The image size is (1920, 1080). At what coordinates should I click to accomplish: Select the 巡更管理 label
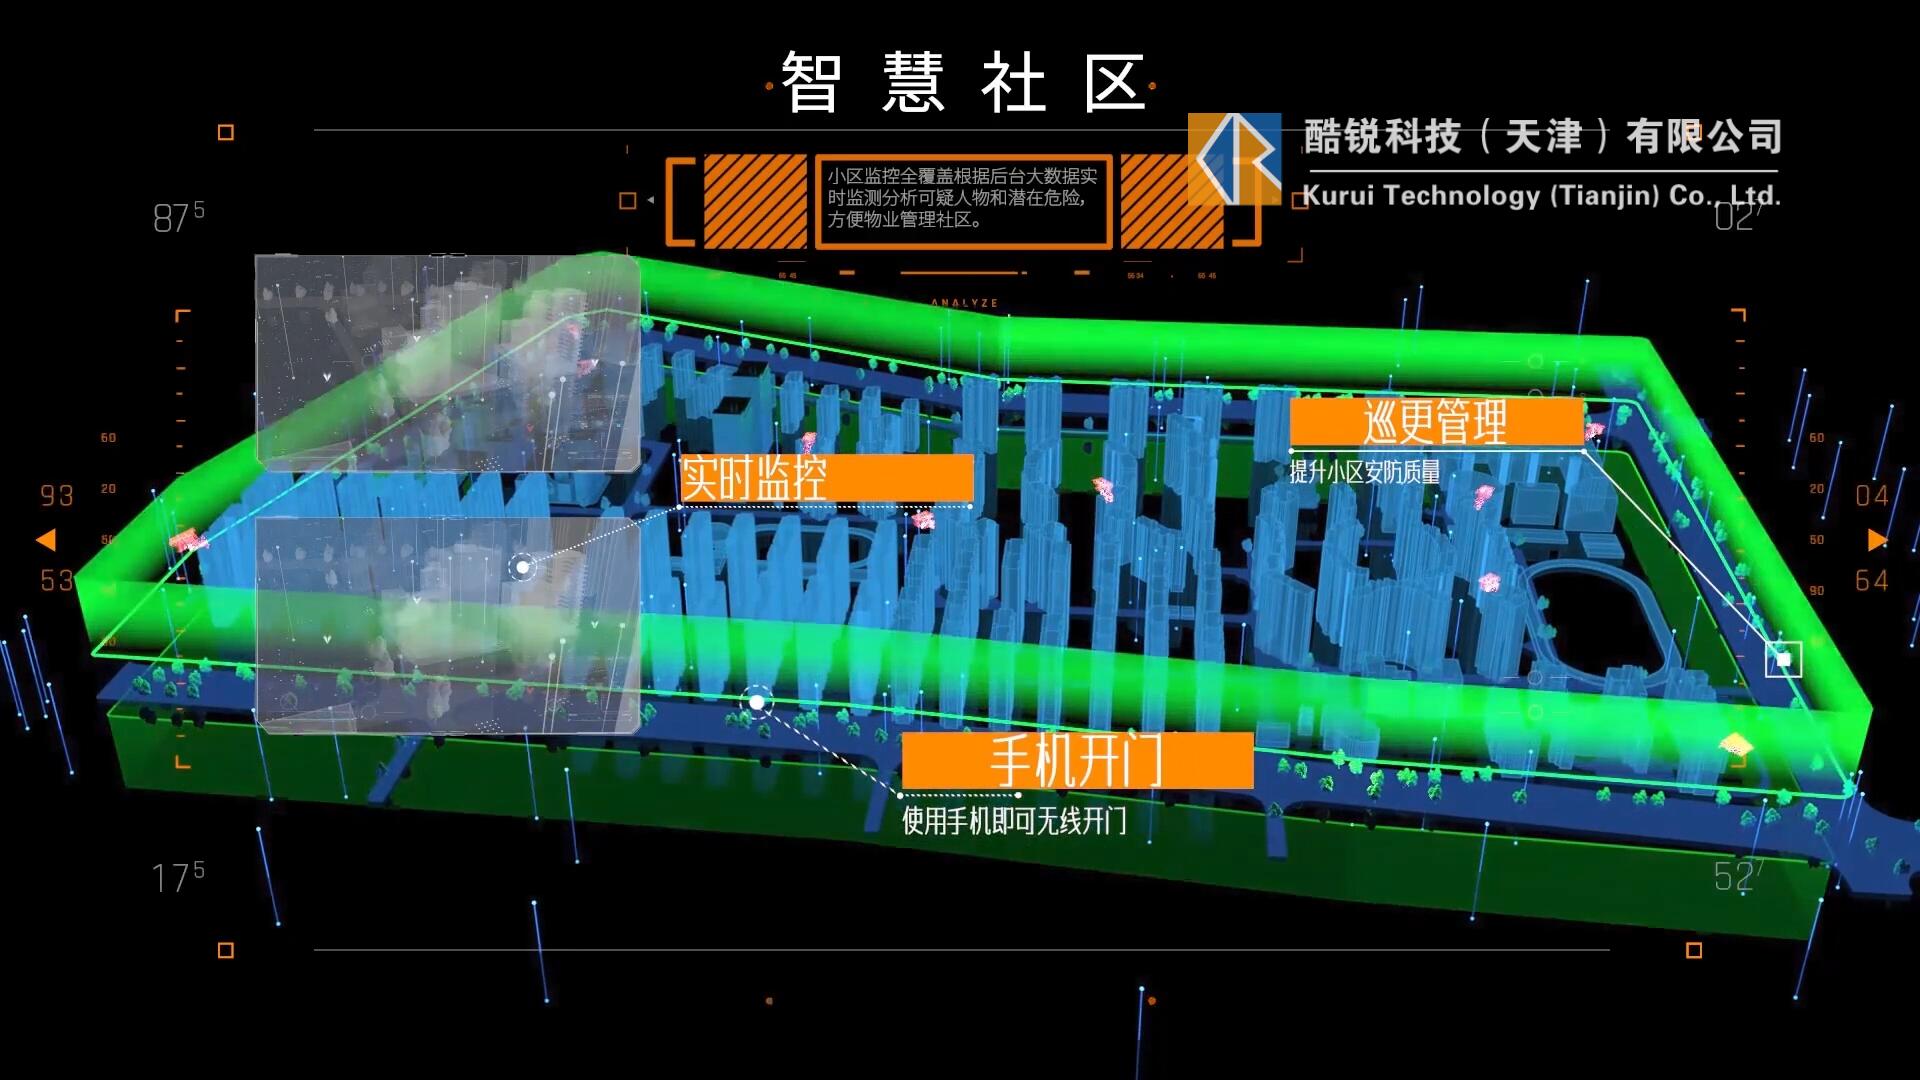coord(1436,422)
